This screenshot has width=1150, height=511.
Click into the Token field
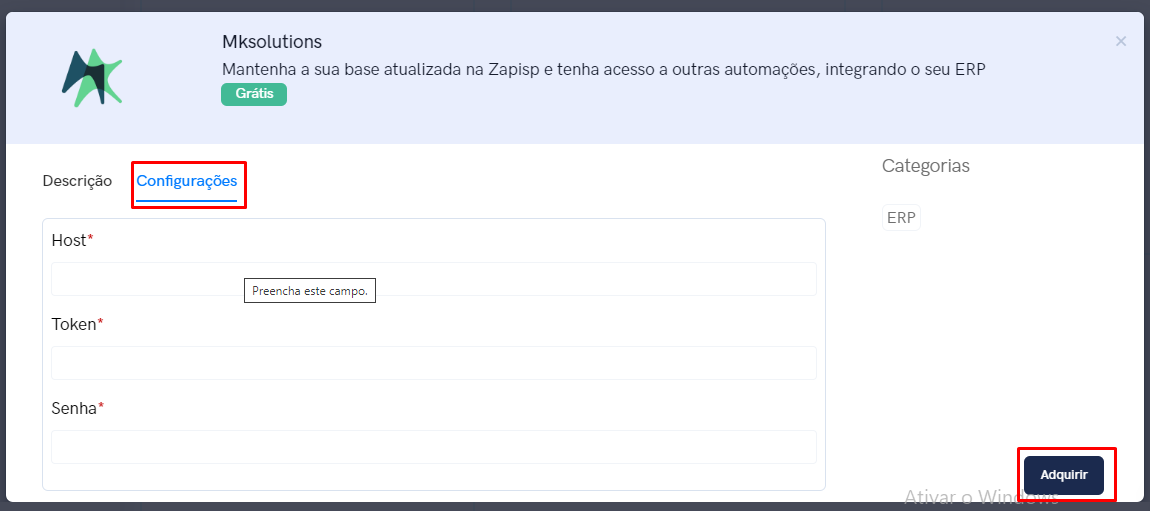point(433,363)
